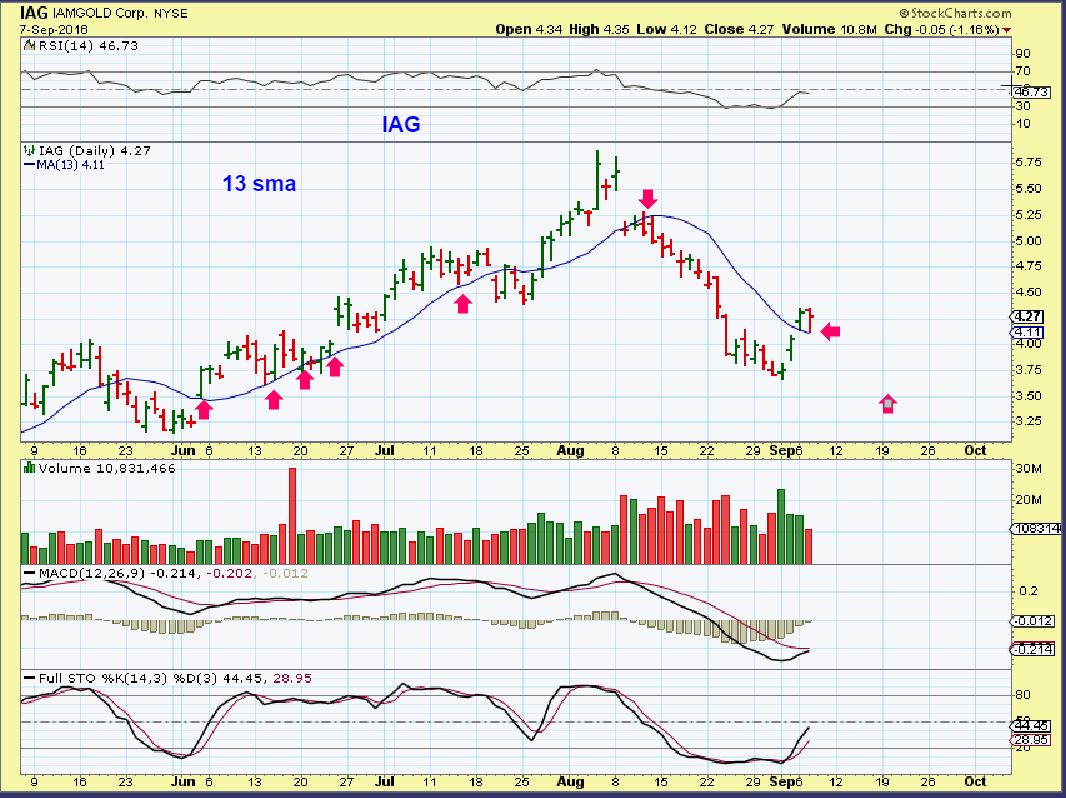Click the -0.214 MACD axis tag
1066x798 pixels.
point(1034,649)
